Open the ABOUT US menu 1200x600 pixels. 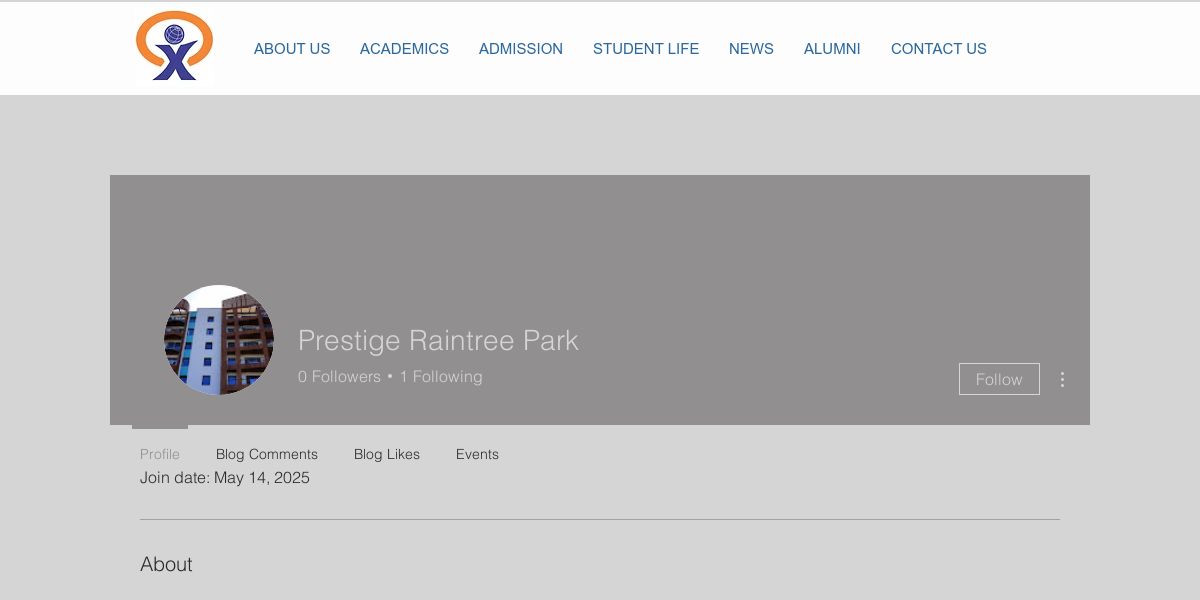pyautogui.click(x=292, y=49)
